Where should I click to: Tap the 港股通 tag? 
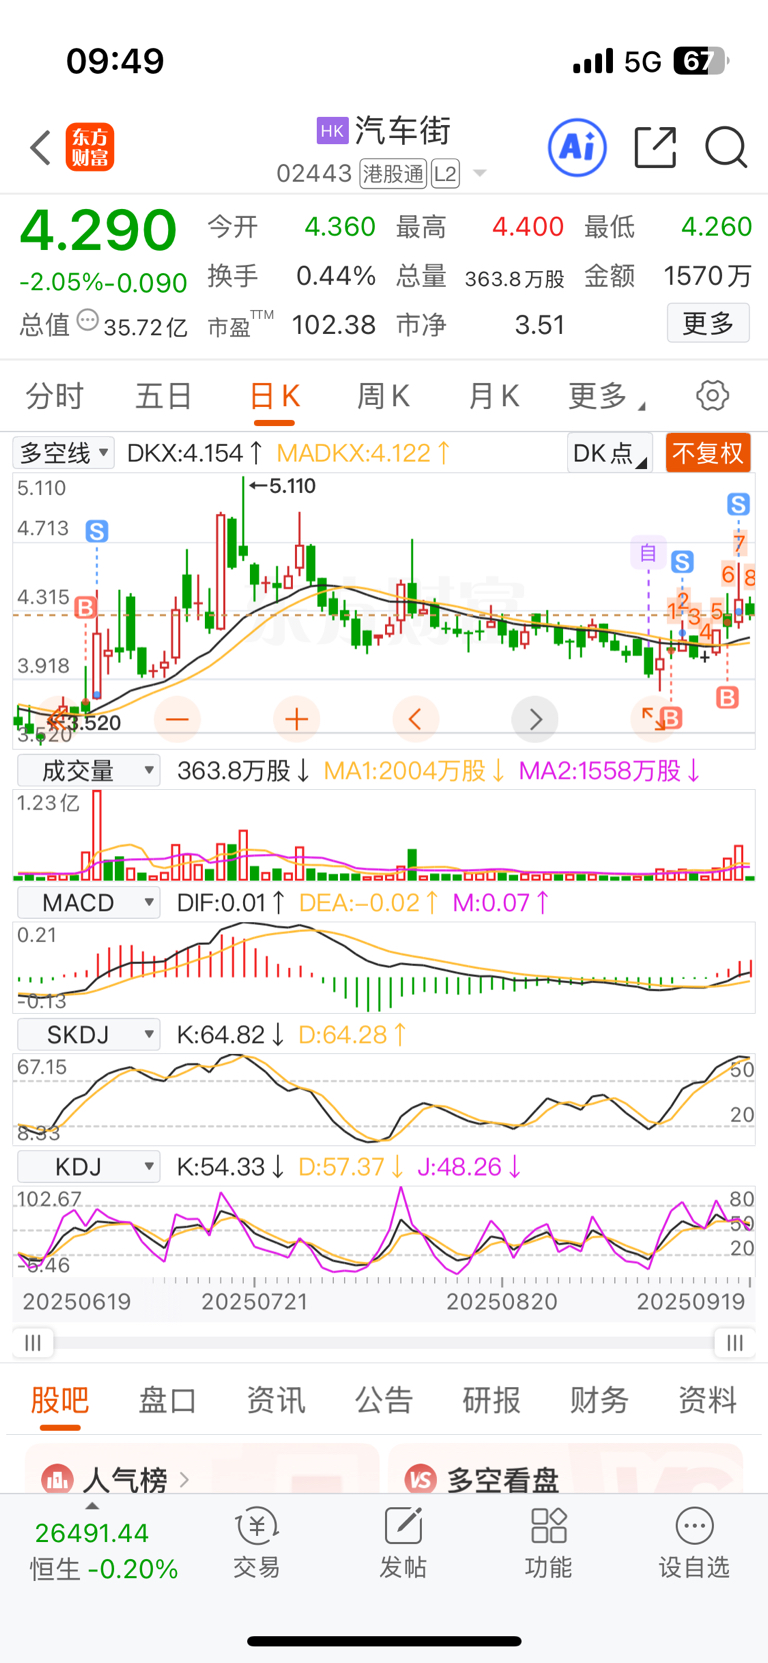(x=393, y=174)
